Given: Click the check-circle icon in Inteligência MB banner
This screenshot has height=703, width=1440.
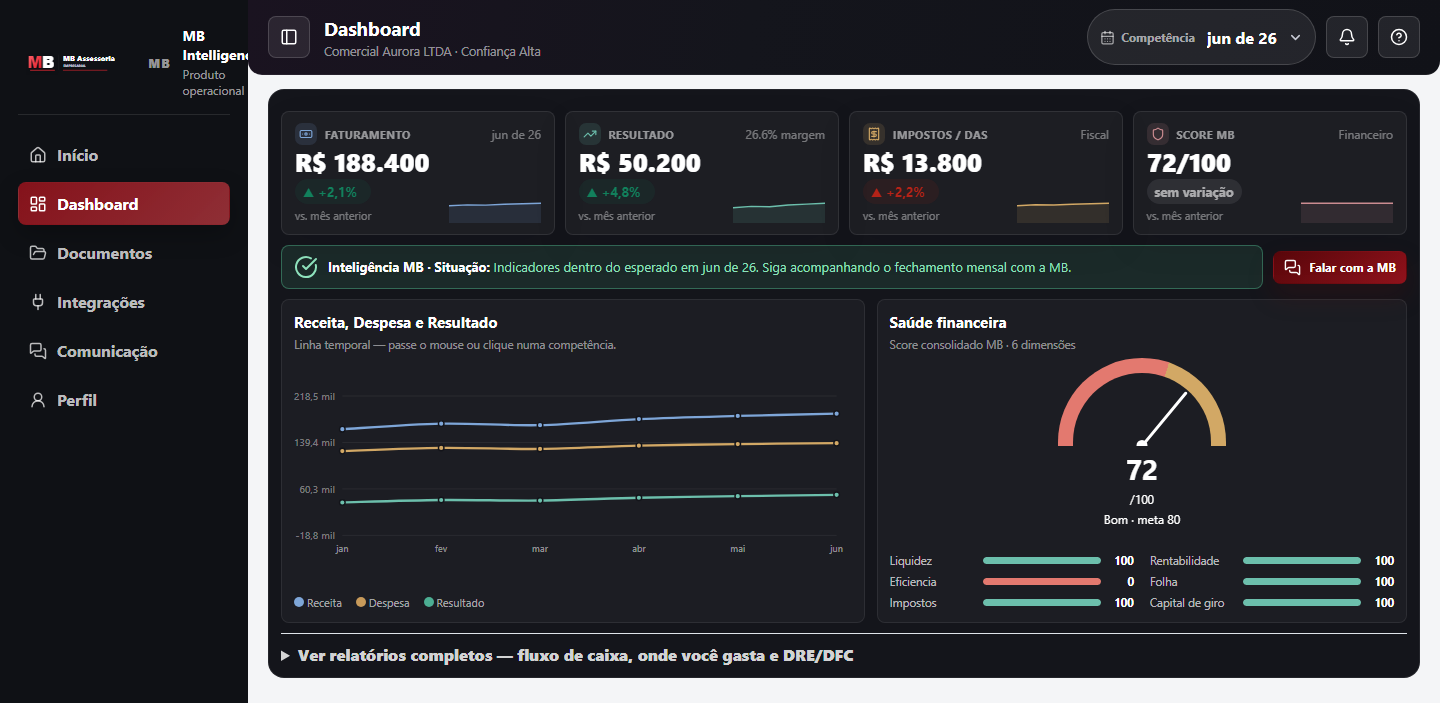Looking at the screenshot, I should [306, 267].
